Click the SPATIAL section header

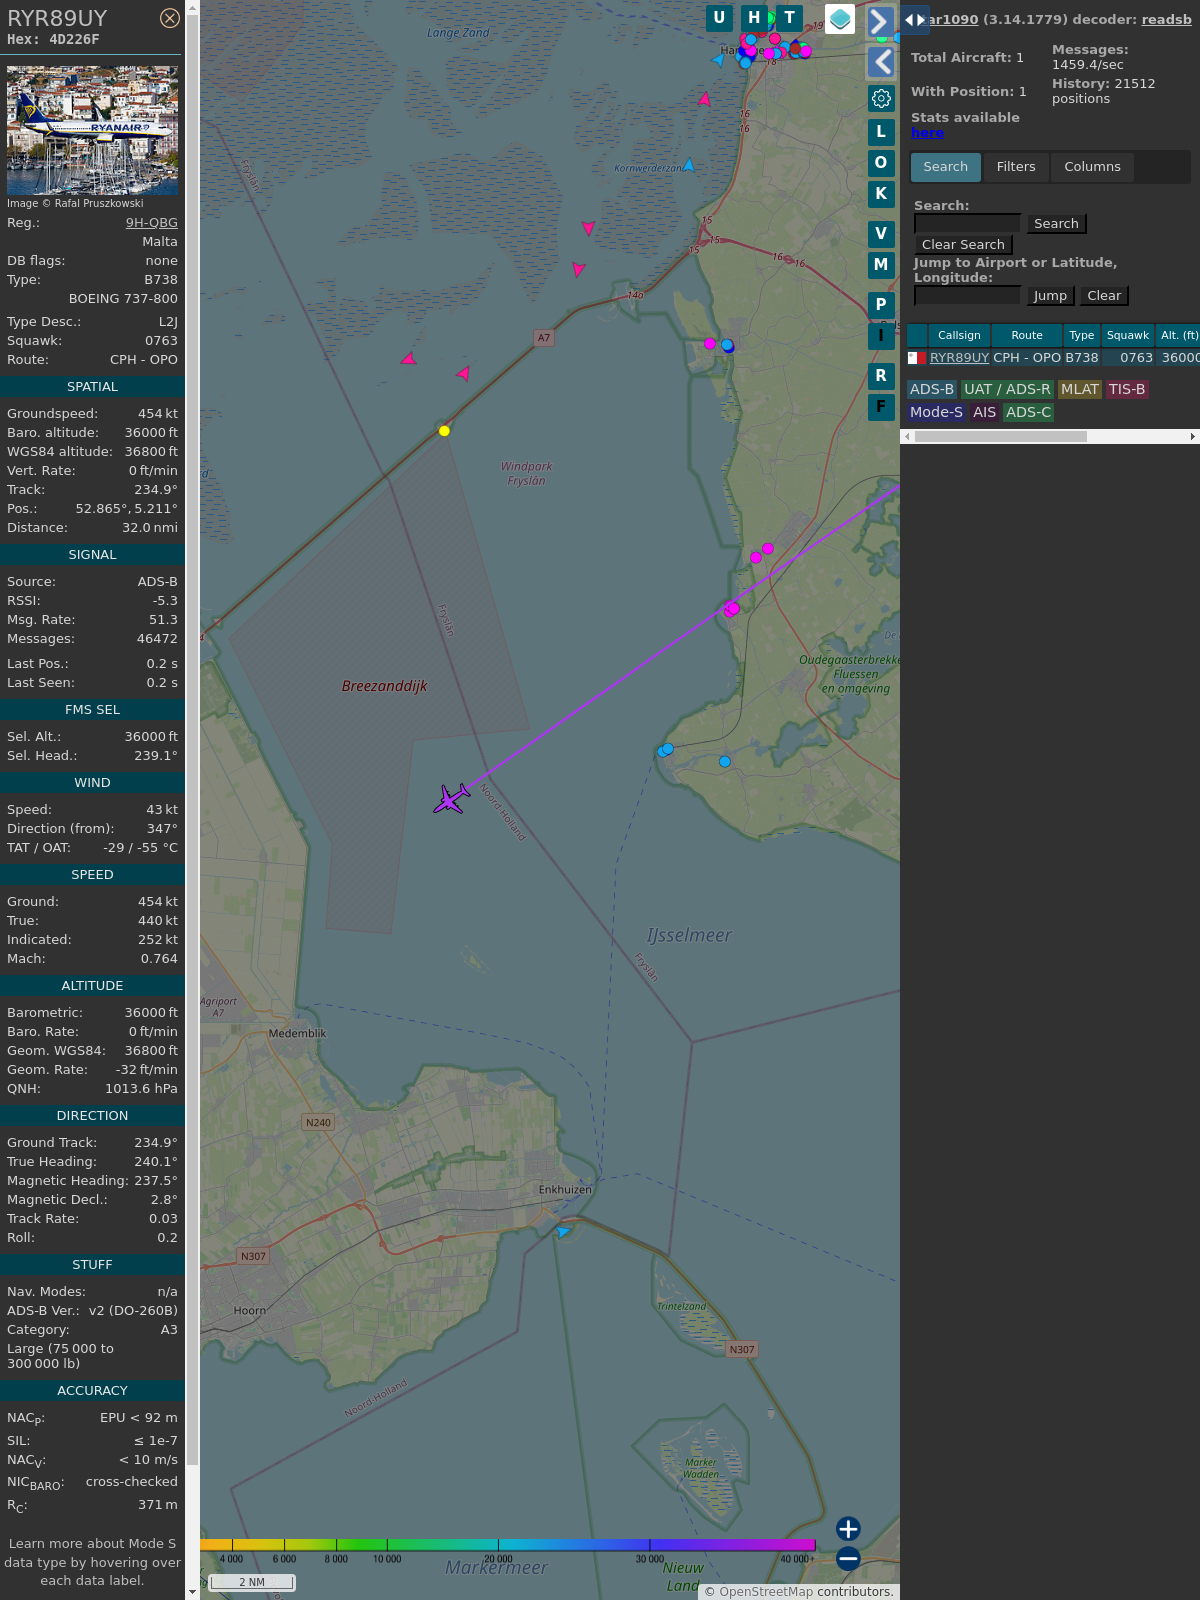pos(92,387)
